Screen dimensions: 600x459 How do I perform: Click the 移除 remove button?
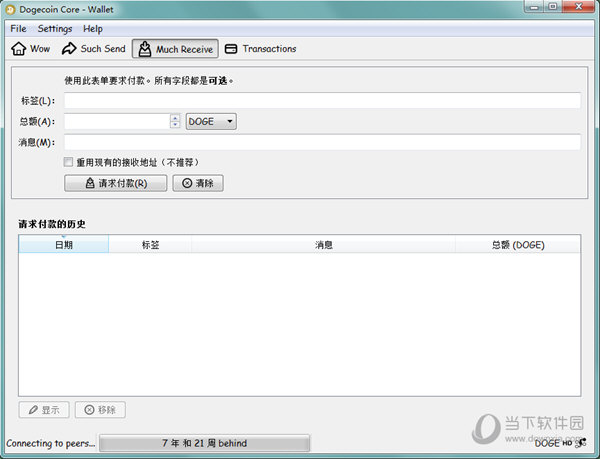click(x=100, y=410)
